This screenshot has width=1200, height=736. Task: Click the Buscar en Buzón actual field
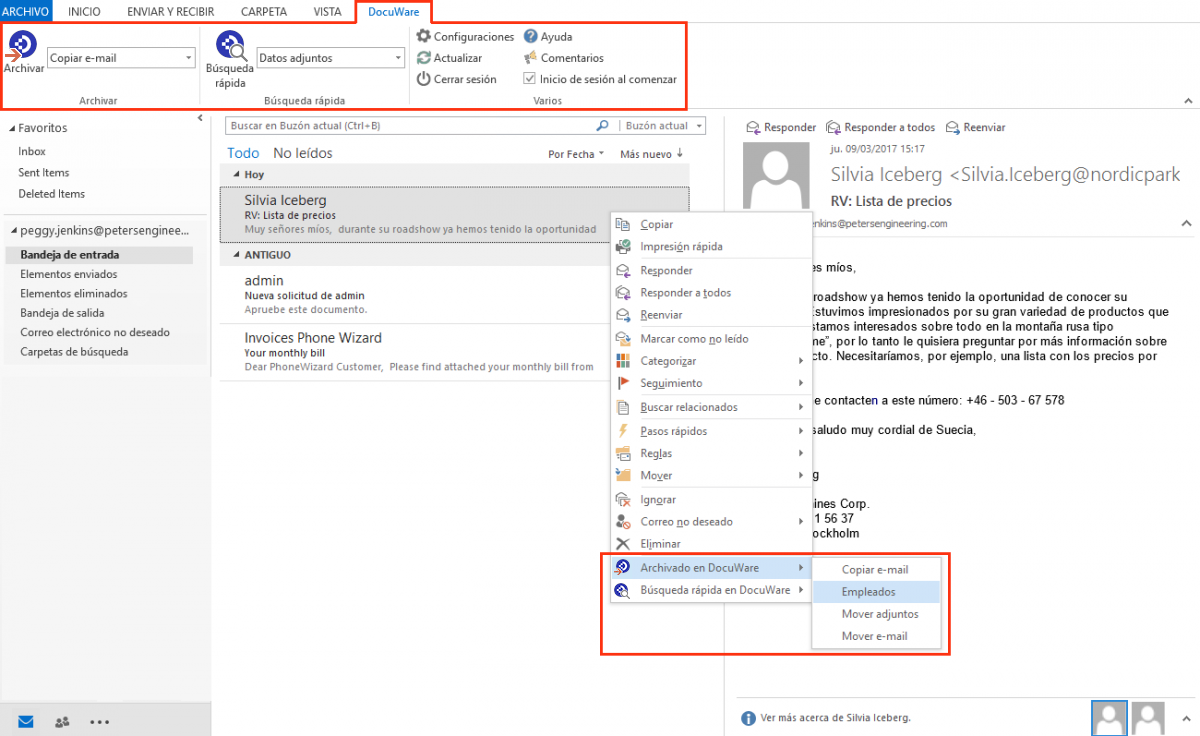click(410, 126)
